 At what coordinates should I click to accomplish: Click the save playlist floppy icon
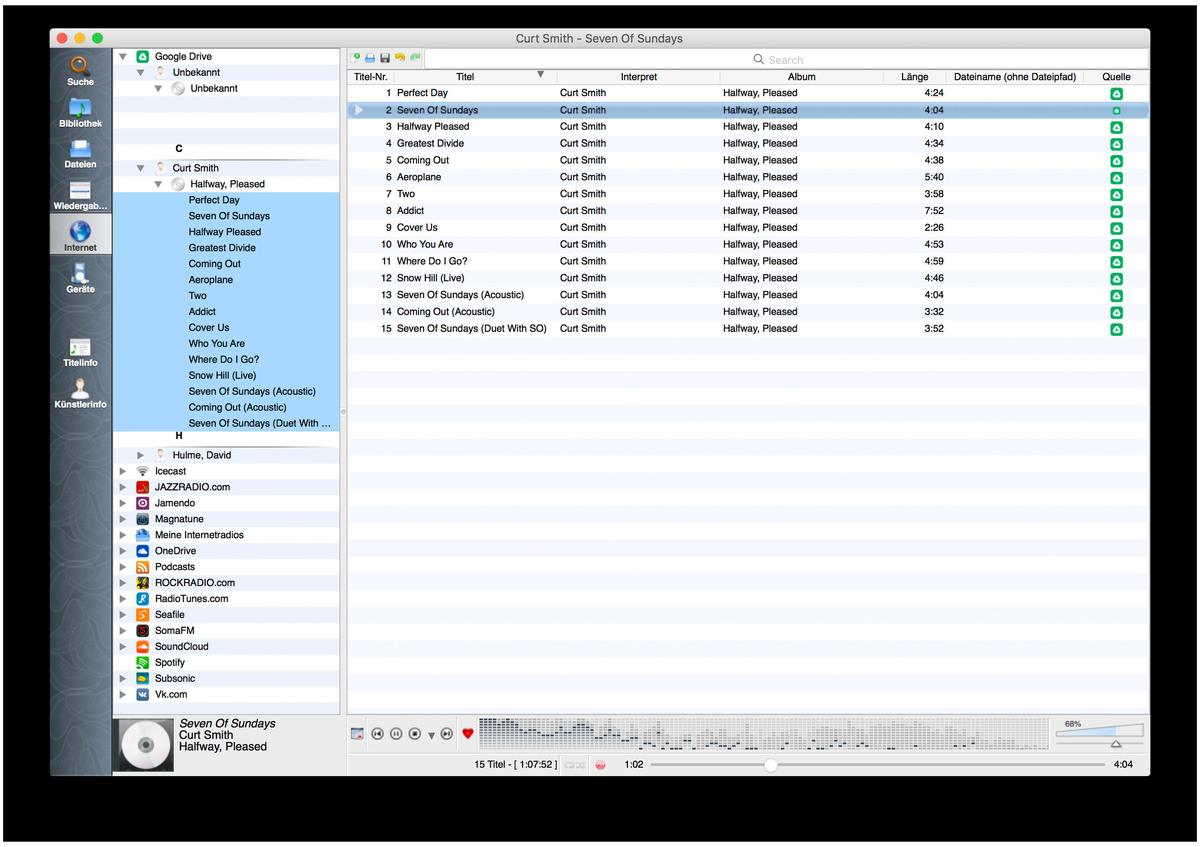point(385,59)
